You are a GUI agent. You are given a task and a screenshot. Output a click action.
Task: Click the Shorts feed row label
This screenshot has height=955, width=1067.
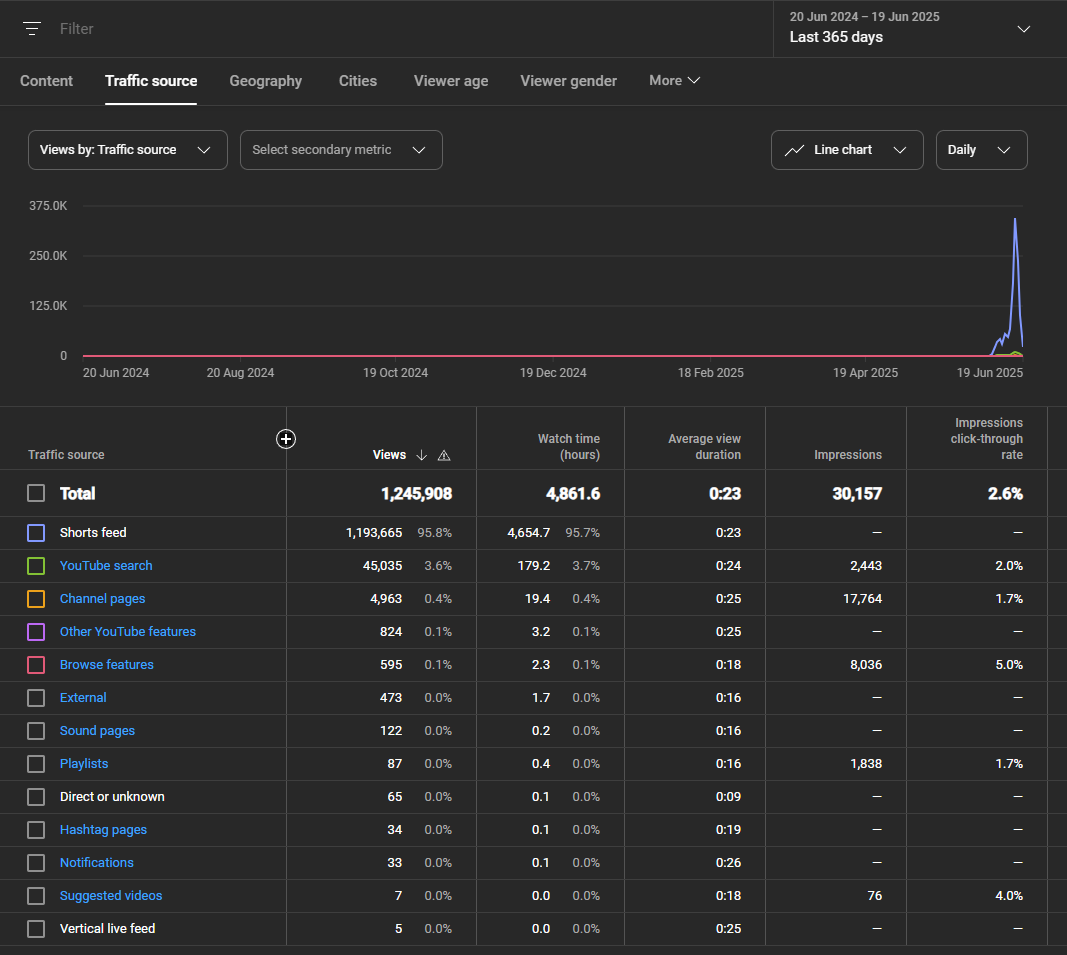pyautogui.click(x=93, y=533)
